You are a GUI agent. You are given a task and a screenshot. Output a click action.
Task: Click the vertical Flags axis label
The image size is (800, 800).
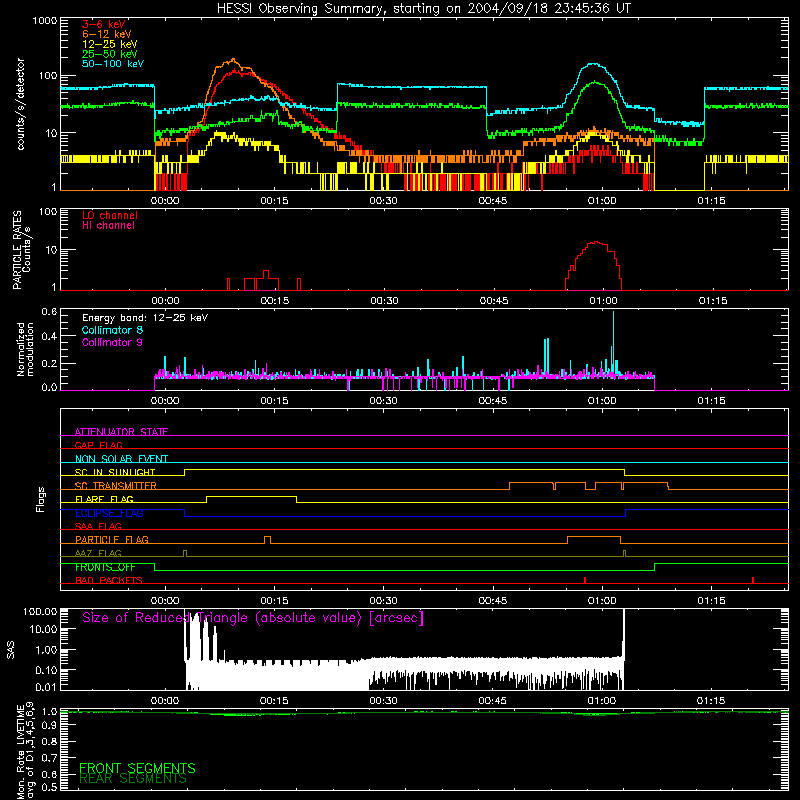(x=41, y=499)
